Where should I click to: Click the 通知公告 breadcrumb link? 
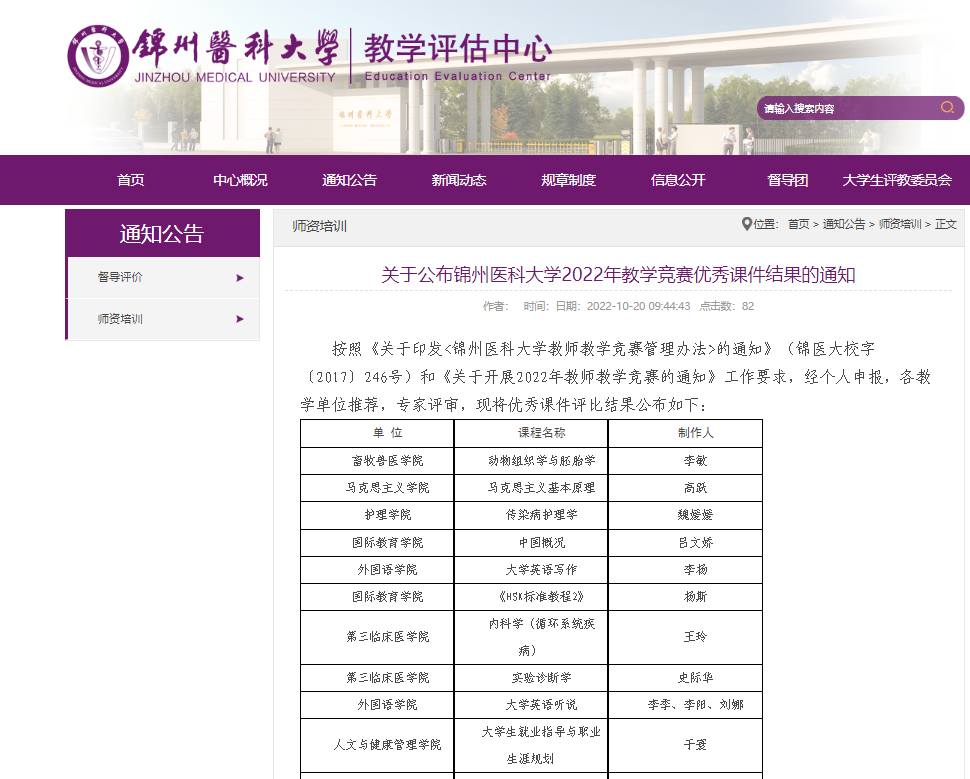[x=843, y=225]
